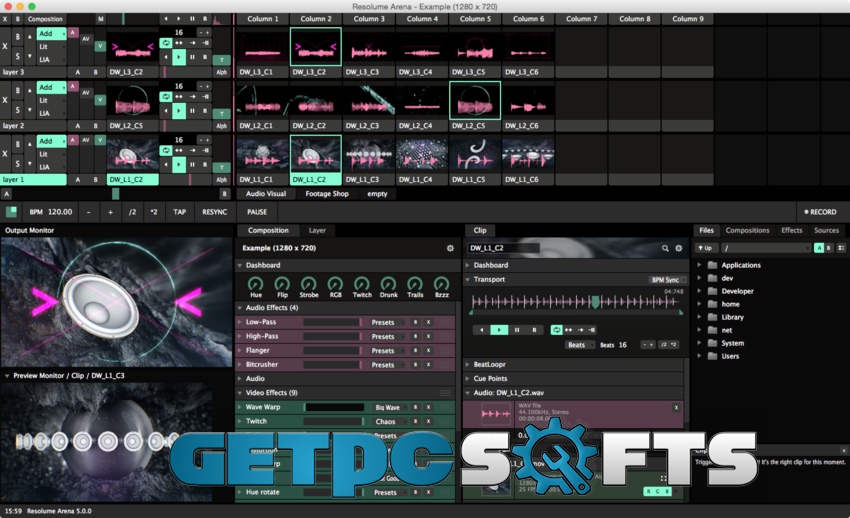Play composition forwards in the top bar
The width and height of the screenshot is (850, 518).
(179, 19)
